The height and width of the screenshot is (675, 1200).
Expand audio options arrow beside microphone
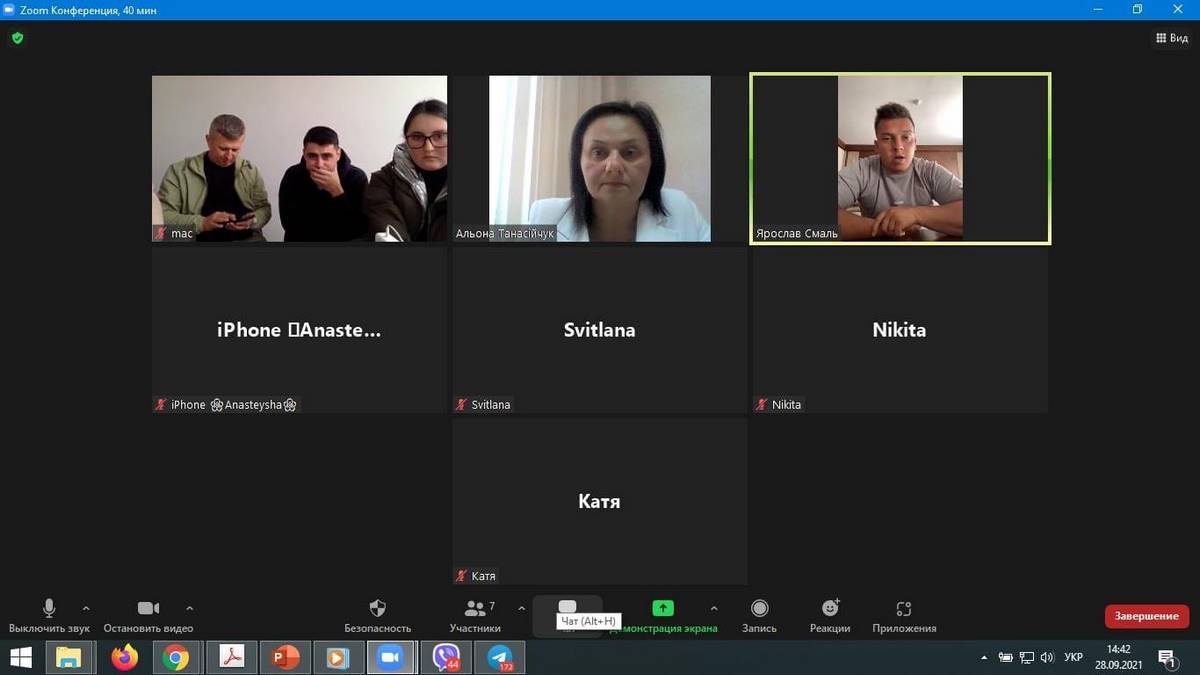point(86,608)
